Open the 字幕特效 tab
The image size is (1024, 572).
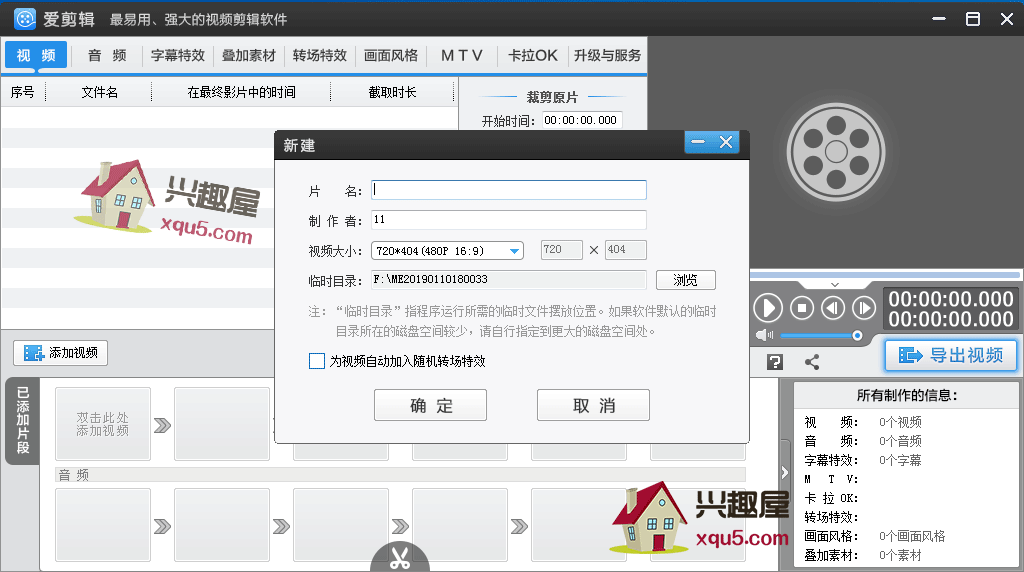[x=178, y=55]
